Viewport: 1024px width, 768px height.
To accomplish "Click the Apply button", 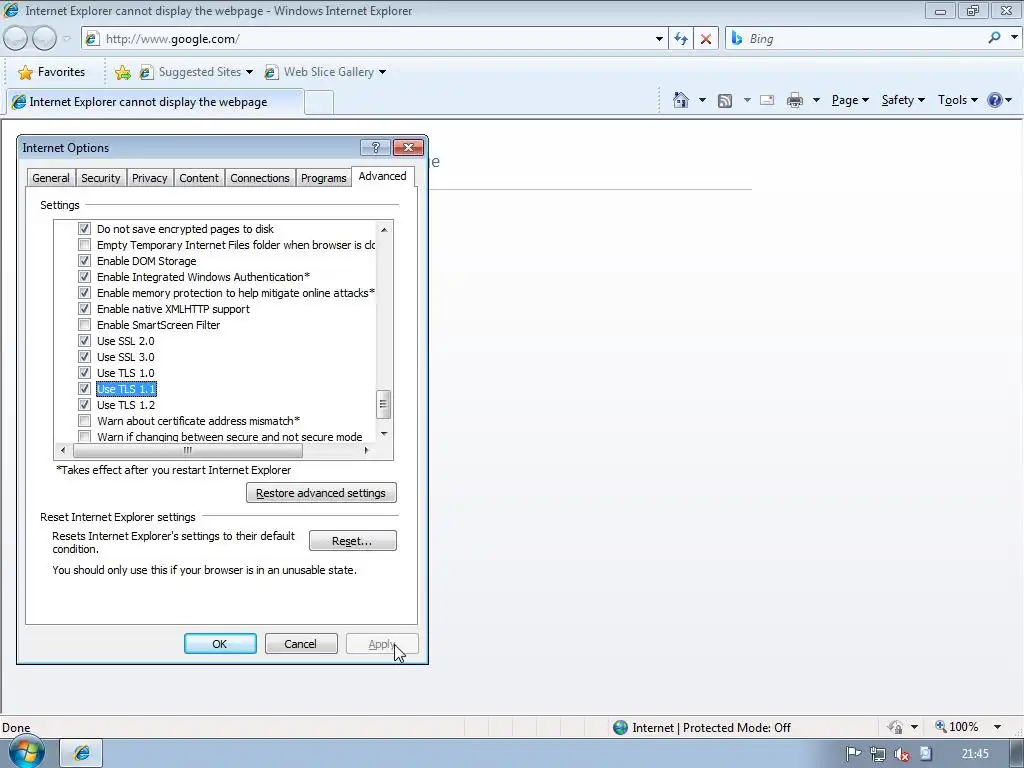I will 382,644.
